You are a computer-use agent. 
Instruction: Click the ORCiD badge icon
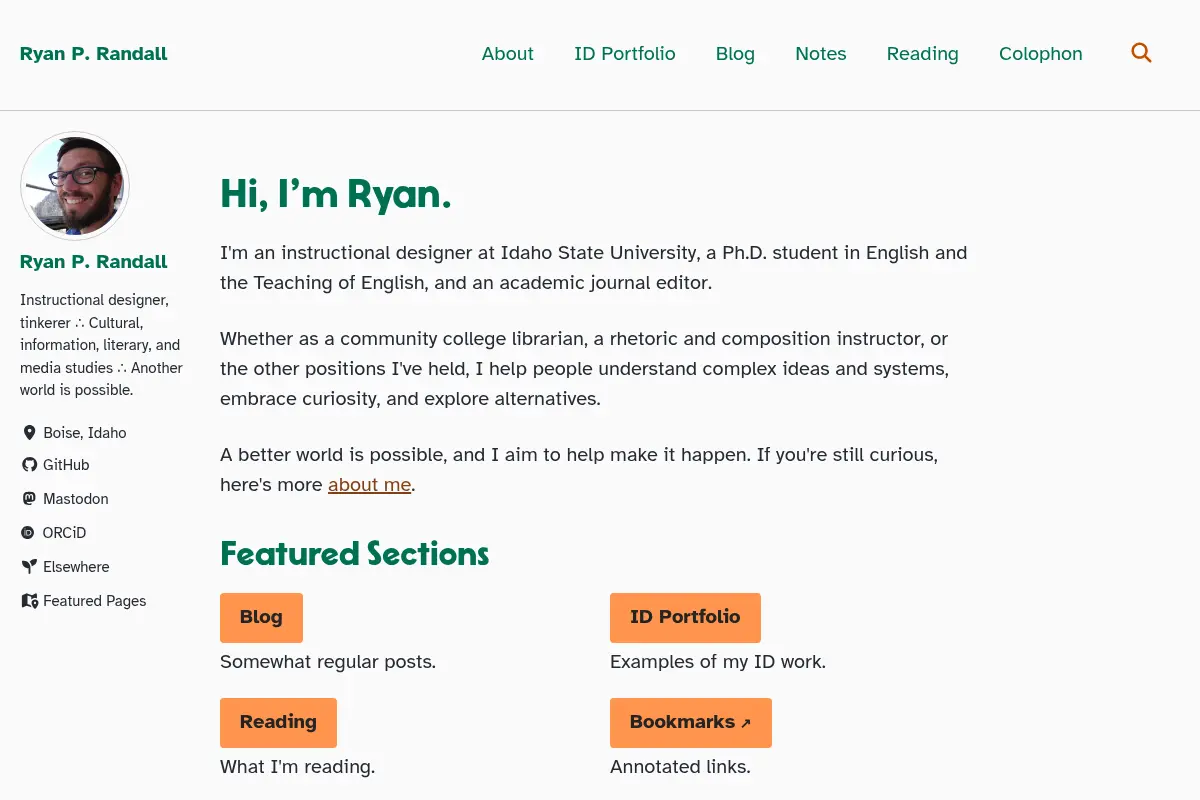[28, 533]
